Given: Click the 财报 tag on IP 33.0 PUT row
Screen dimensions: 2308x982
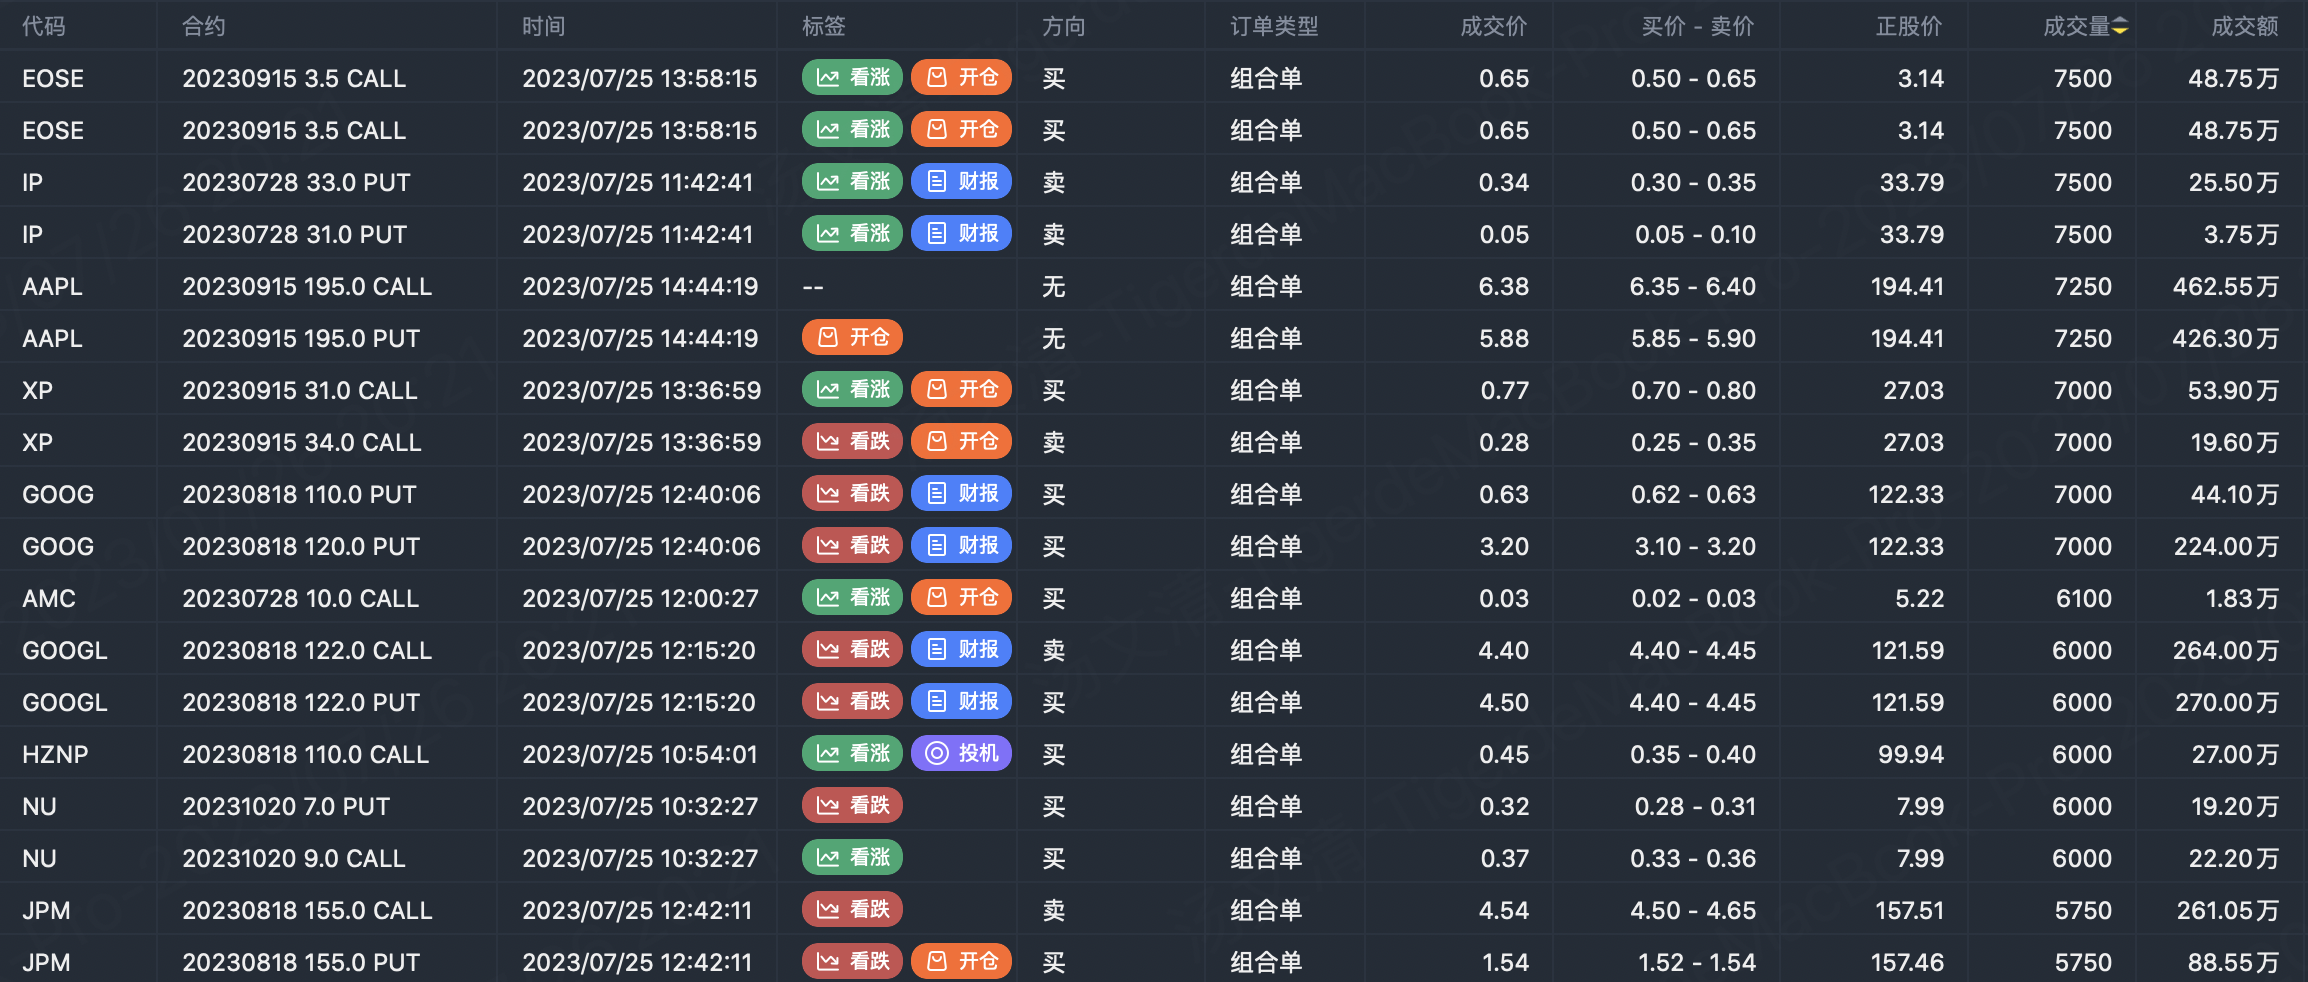Looking at the screenshot, I should click(x=961, y=182).
